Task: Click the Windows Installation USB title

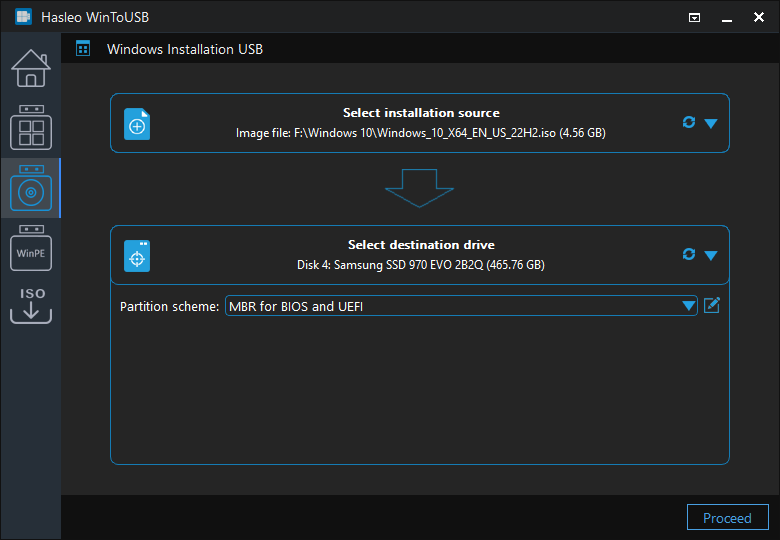Action: point(185,49)
